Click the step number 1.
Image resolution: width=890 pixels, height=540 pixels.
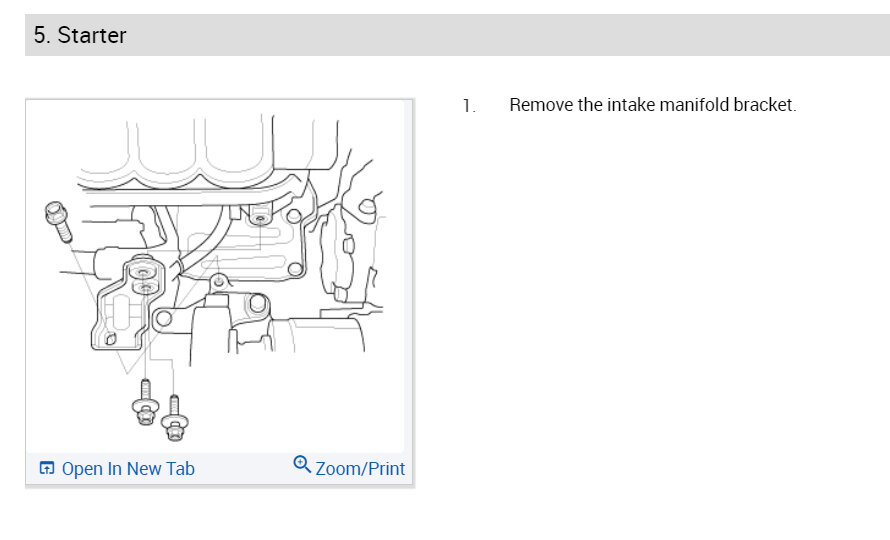point(469,106)
